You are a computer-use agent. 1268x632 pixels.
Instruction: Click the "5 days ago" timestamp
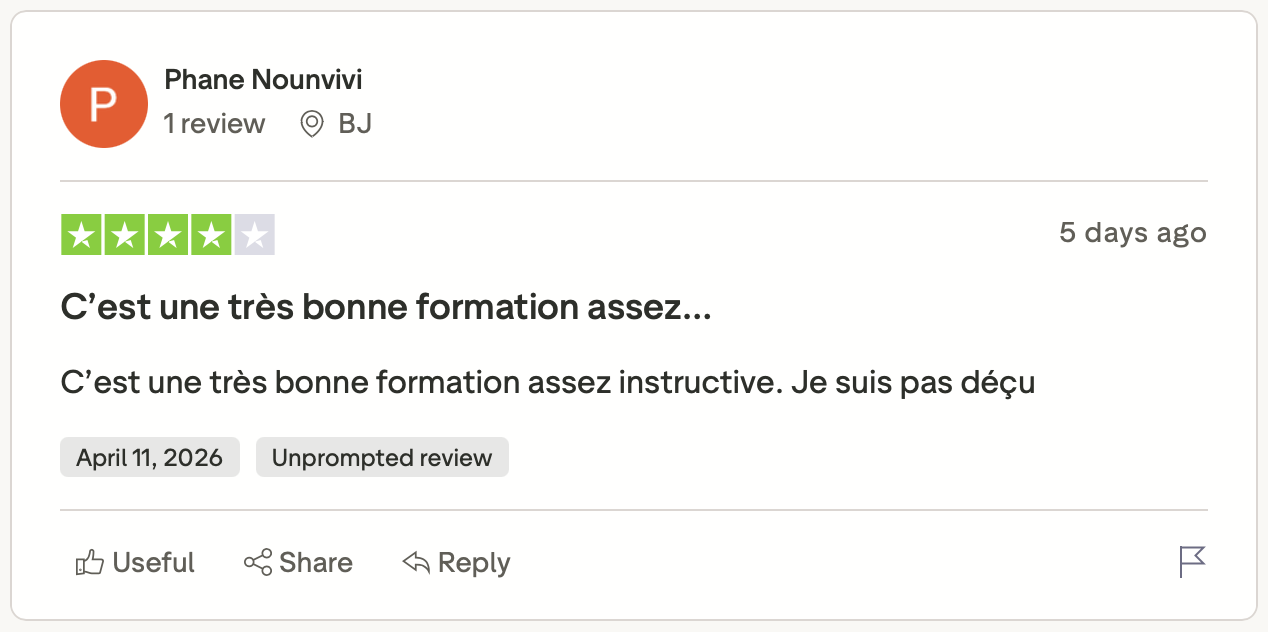1132,233
